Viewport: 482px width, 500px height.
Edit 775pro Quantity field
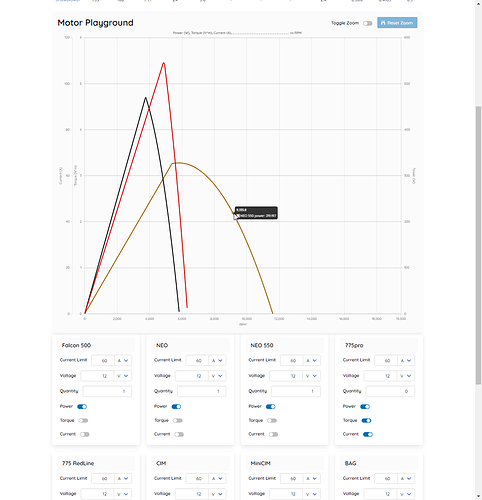click(x=390, y=391)
